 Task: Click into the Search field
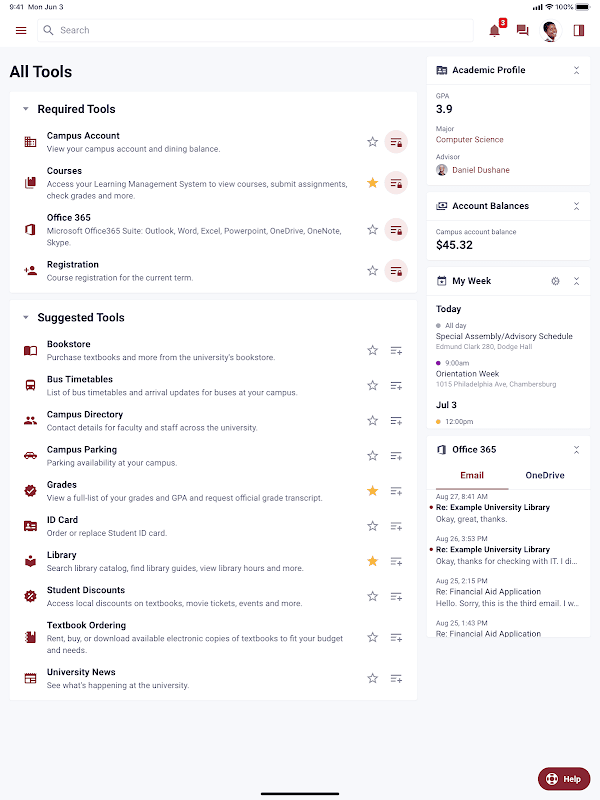(256, 31)
